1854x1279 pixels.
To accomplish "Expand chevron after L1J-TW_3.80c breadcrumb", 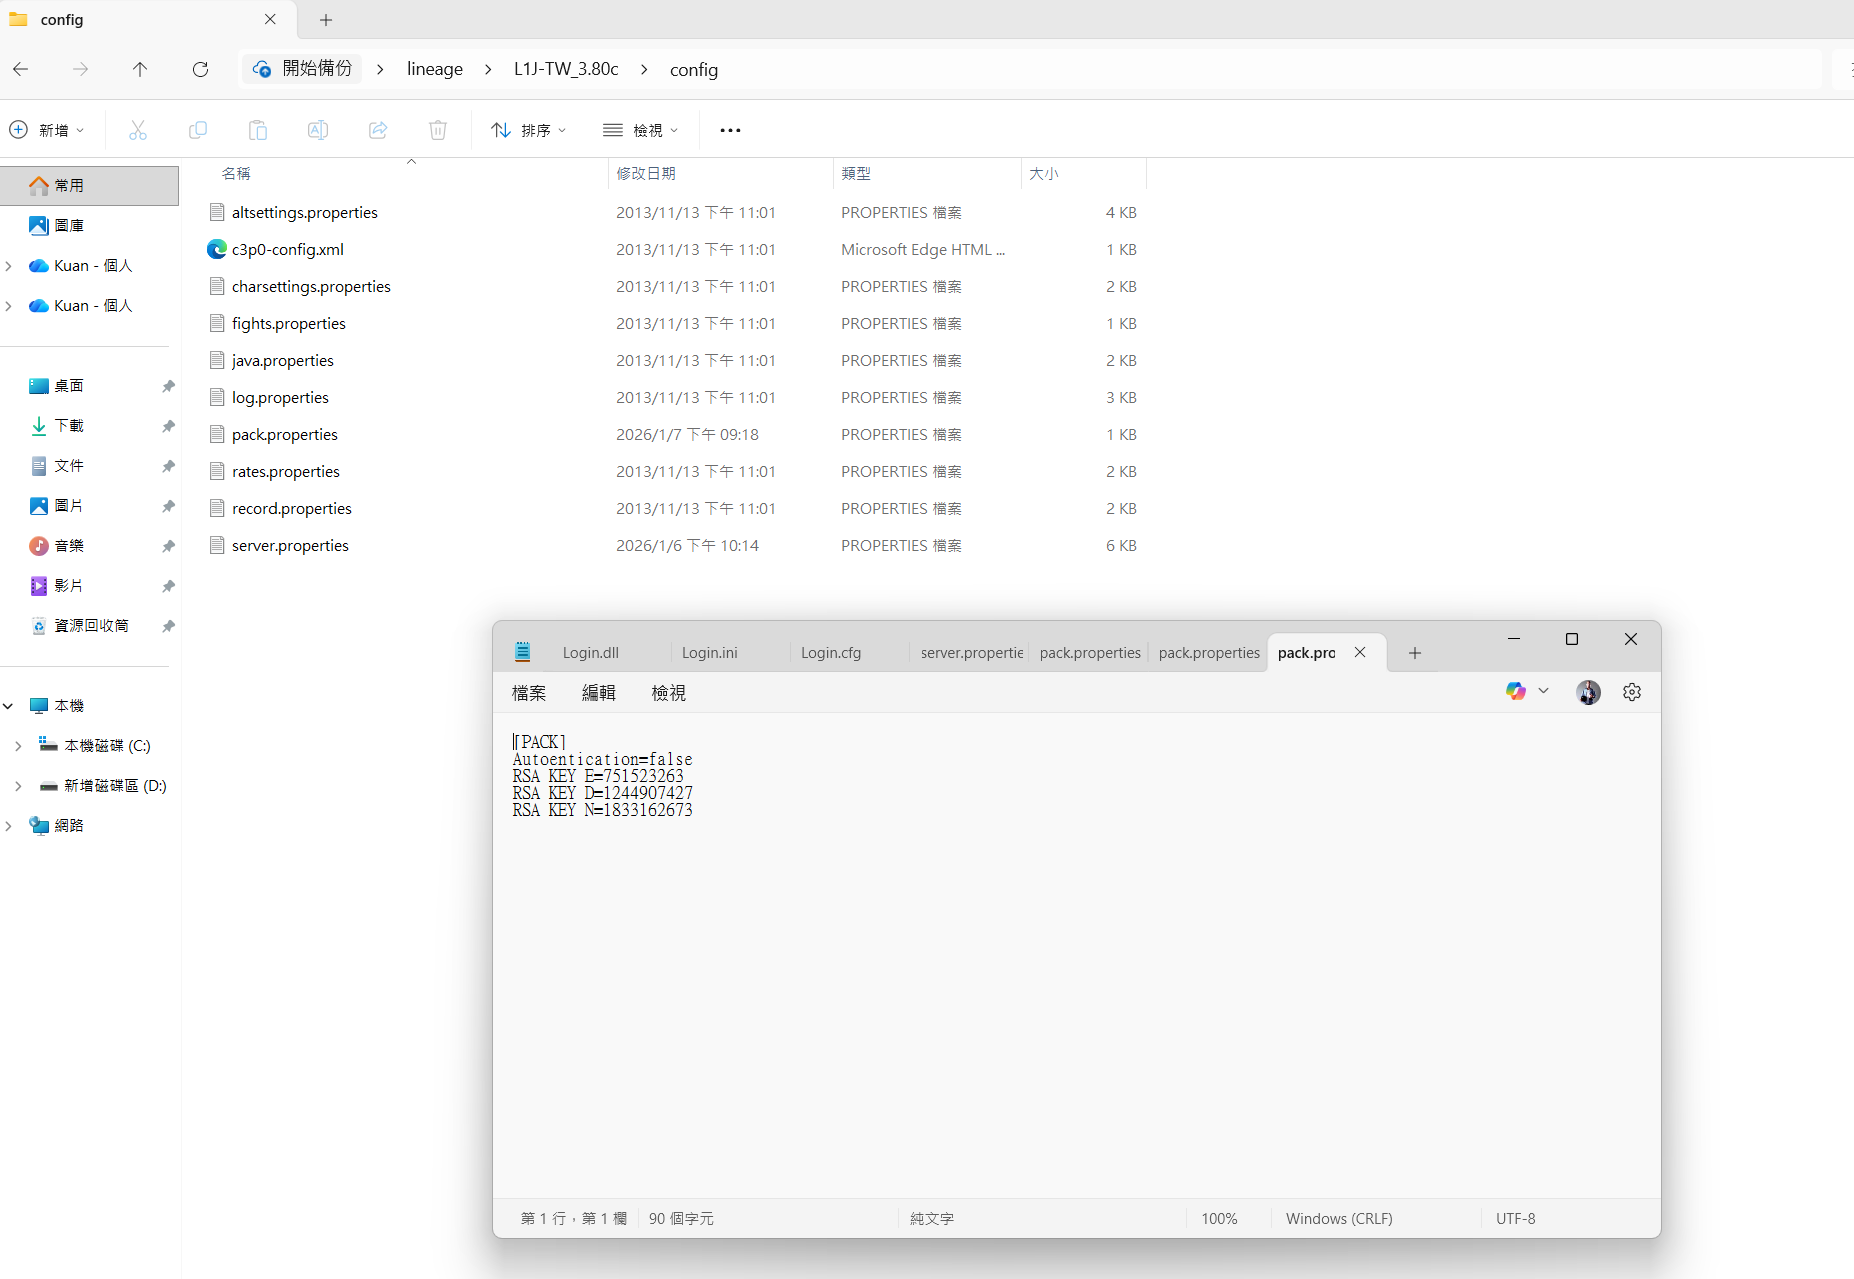I will [x=644, y=69].
